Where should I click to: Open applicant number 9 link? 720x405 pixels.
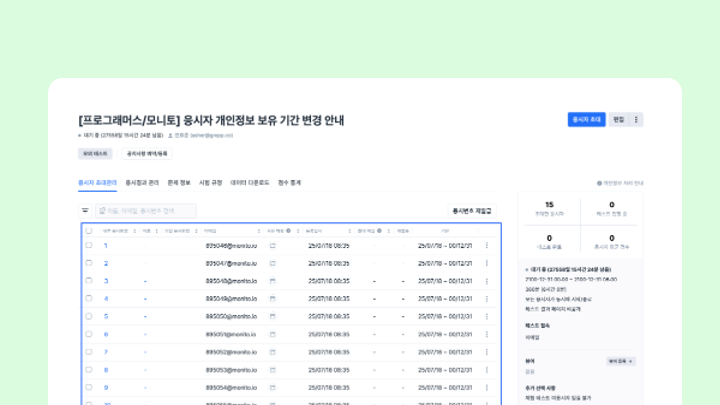(x=106, y=388)
